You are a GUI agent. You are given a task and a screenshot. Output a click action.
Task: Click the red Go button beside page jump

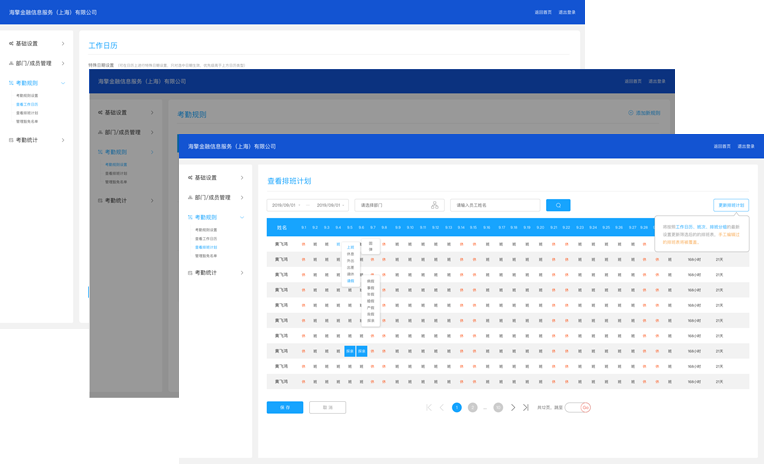click(x=586, y=407)
